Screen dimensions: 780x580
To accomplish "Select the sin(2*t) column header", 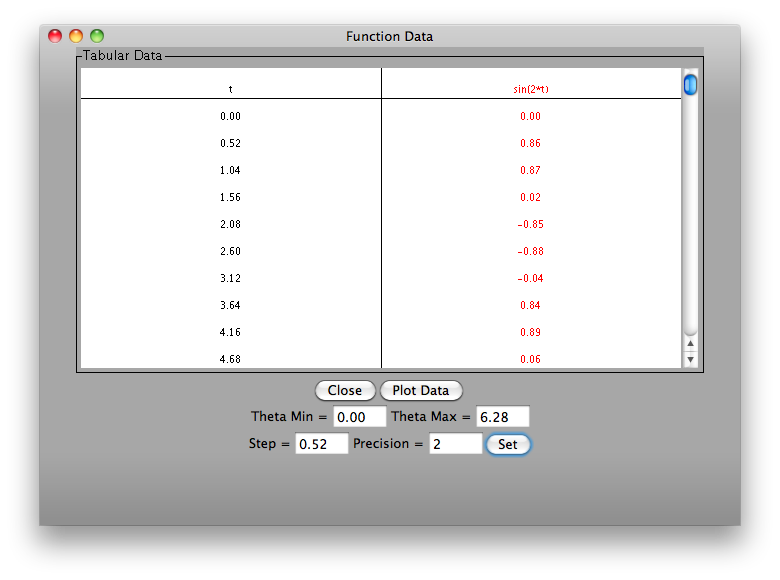I will (531, 89).
